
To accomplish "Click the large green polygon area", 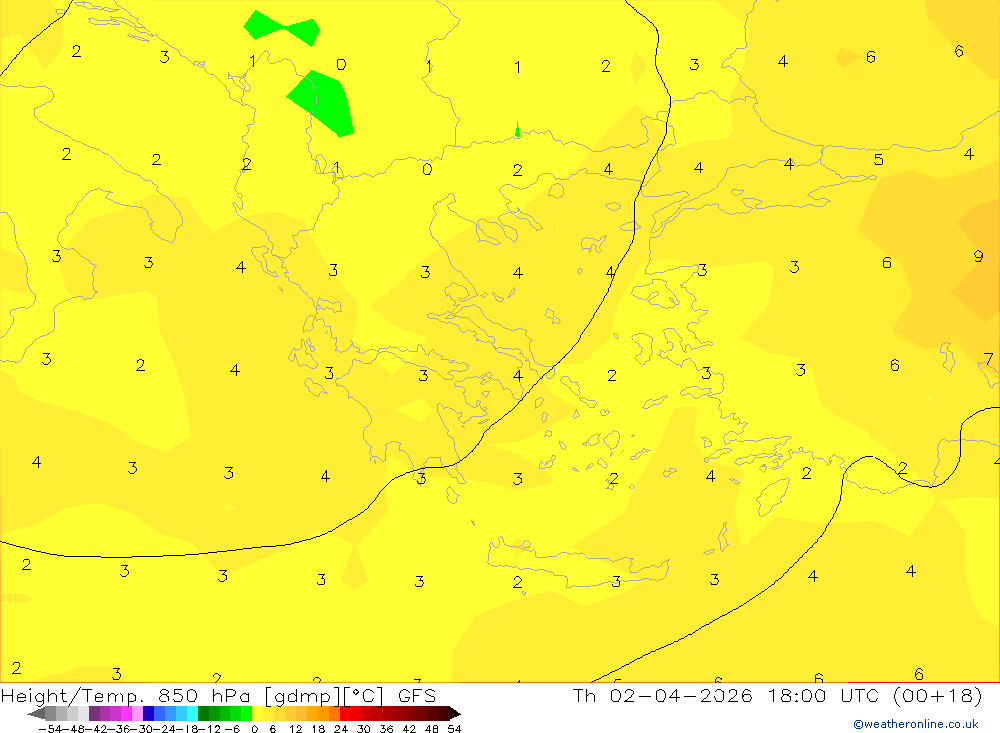I will point(323,103).
